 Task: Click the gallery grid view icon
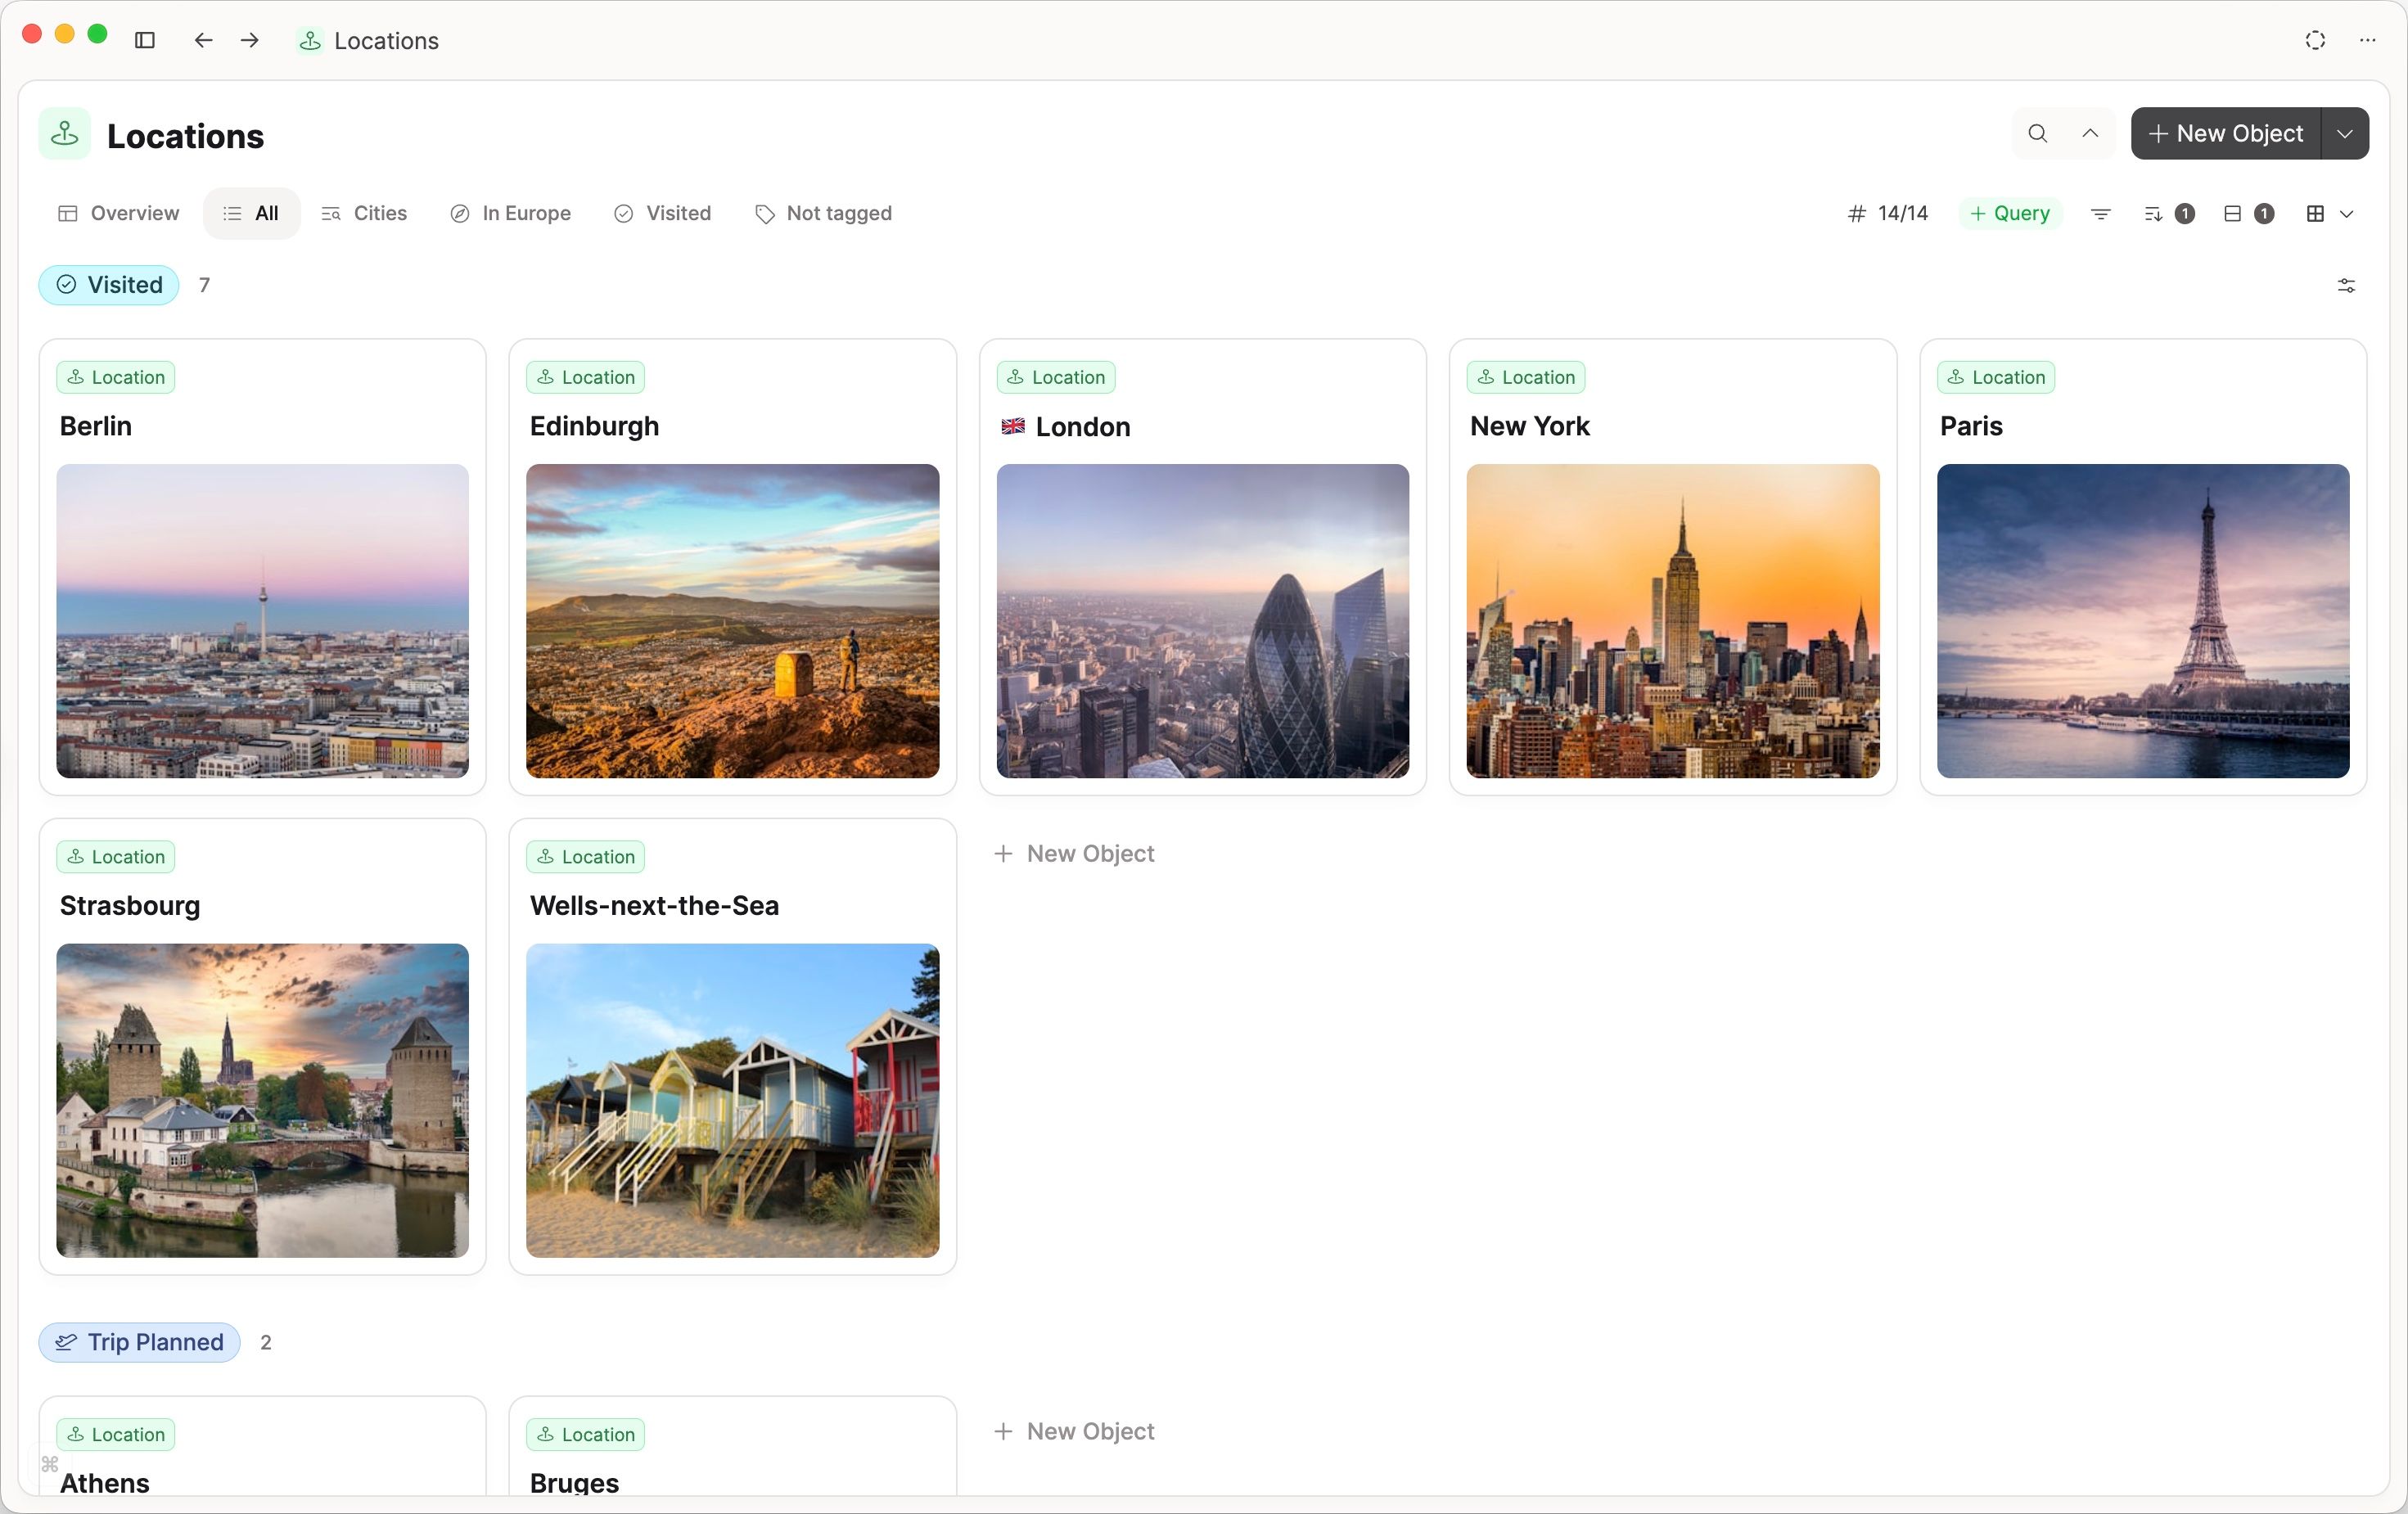tap(2316, 213)
